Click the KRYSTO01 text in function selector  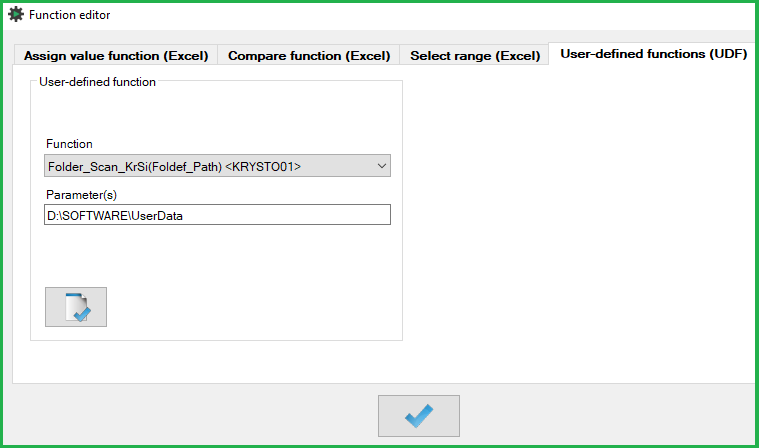pos(263,166)
